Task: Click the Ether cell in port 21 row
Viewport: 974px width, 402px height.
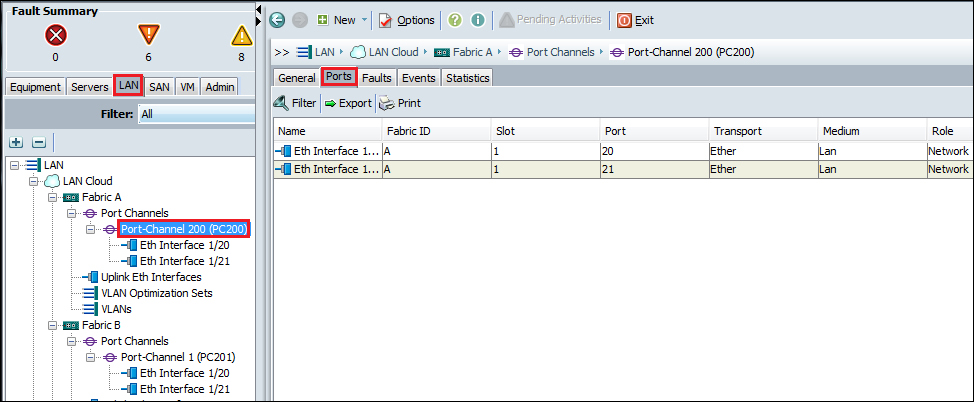Action: tap(763, 169)
